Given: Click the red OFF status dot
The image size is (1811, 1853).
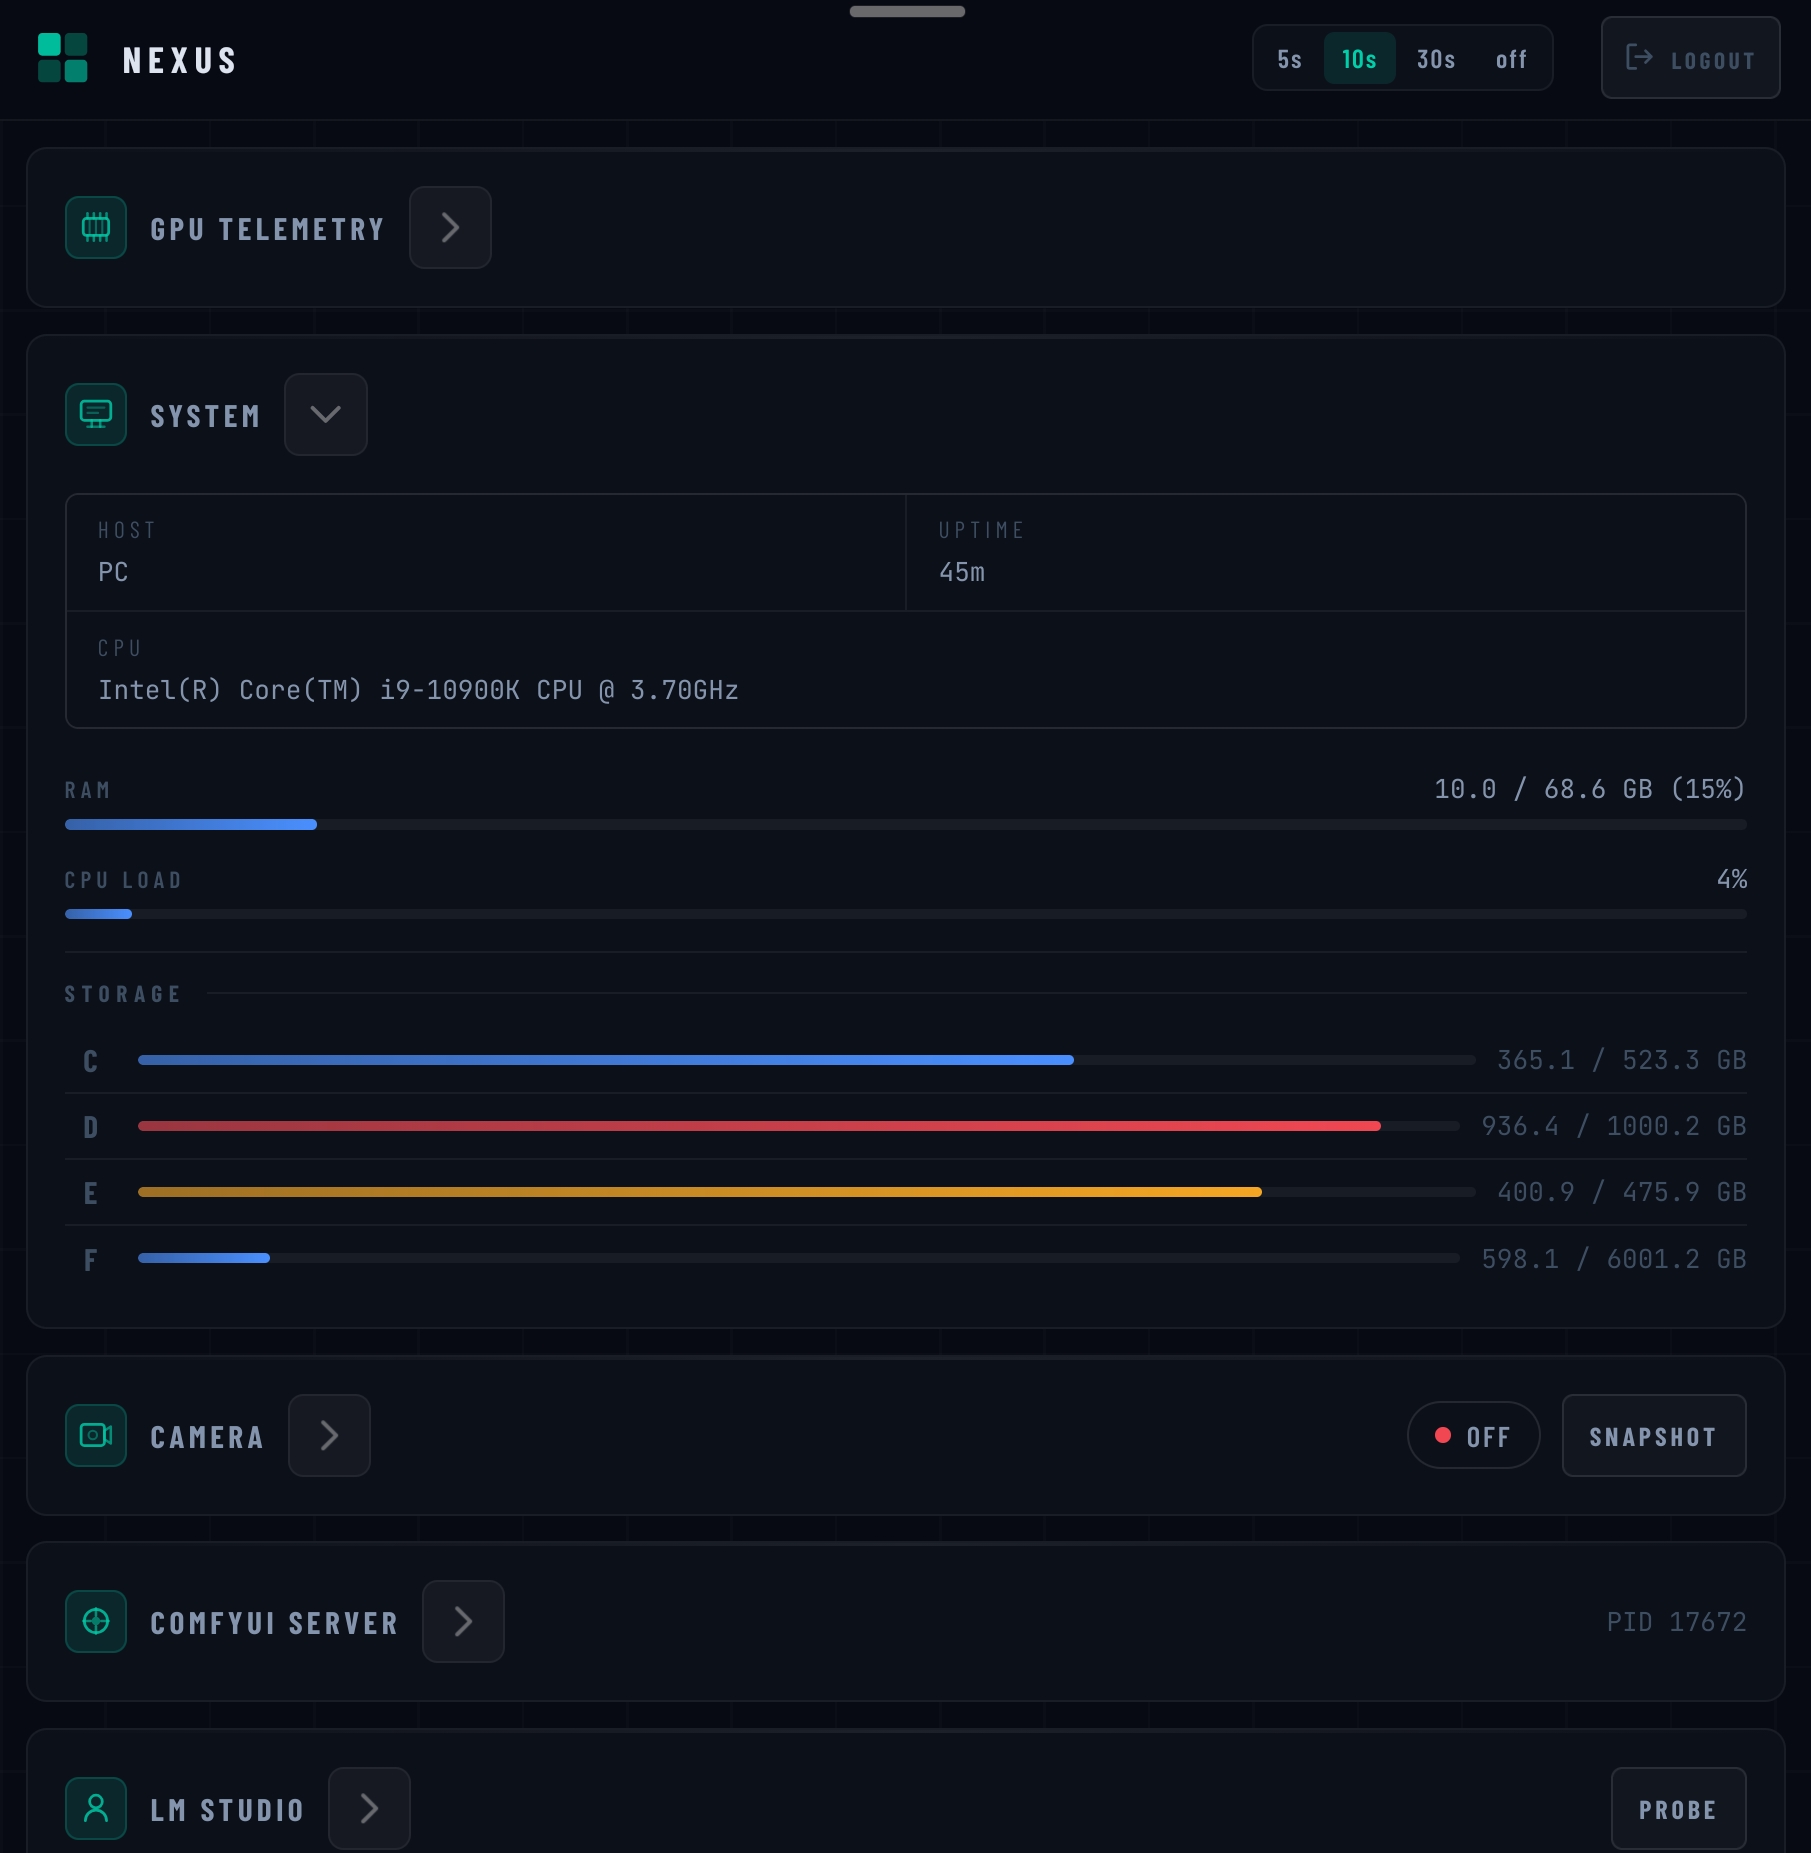Looking at the screenshot, I should [1443, 1435].
